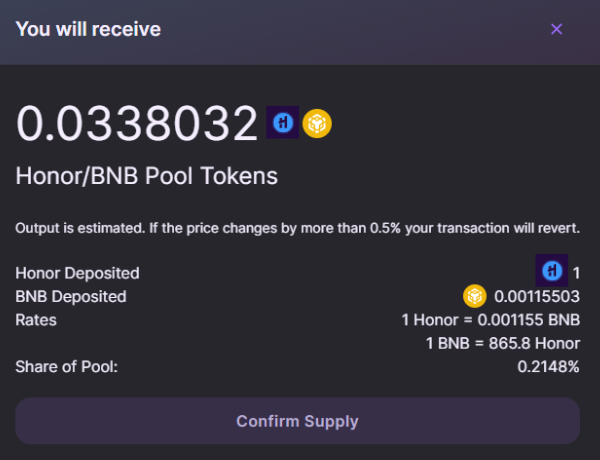Click the small BNB icon beside deposited amount
The height and width of the screenshot is (460, 600).
(474, 296)
